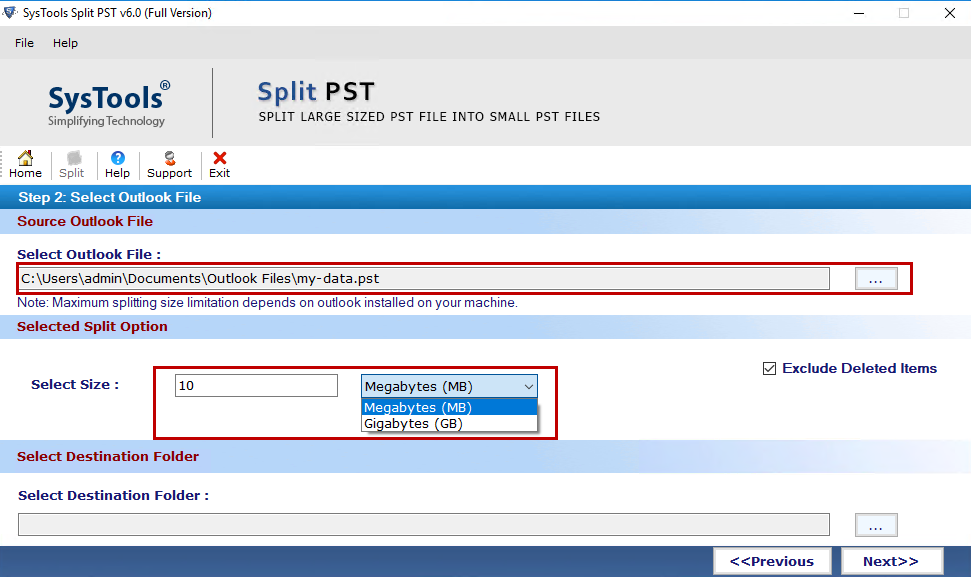The width and height of the screenshot is (971, 577).
Task: Click the SysTools app icon in title bar
Action: pos(9,12)
